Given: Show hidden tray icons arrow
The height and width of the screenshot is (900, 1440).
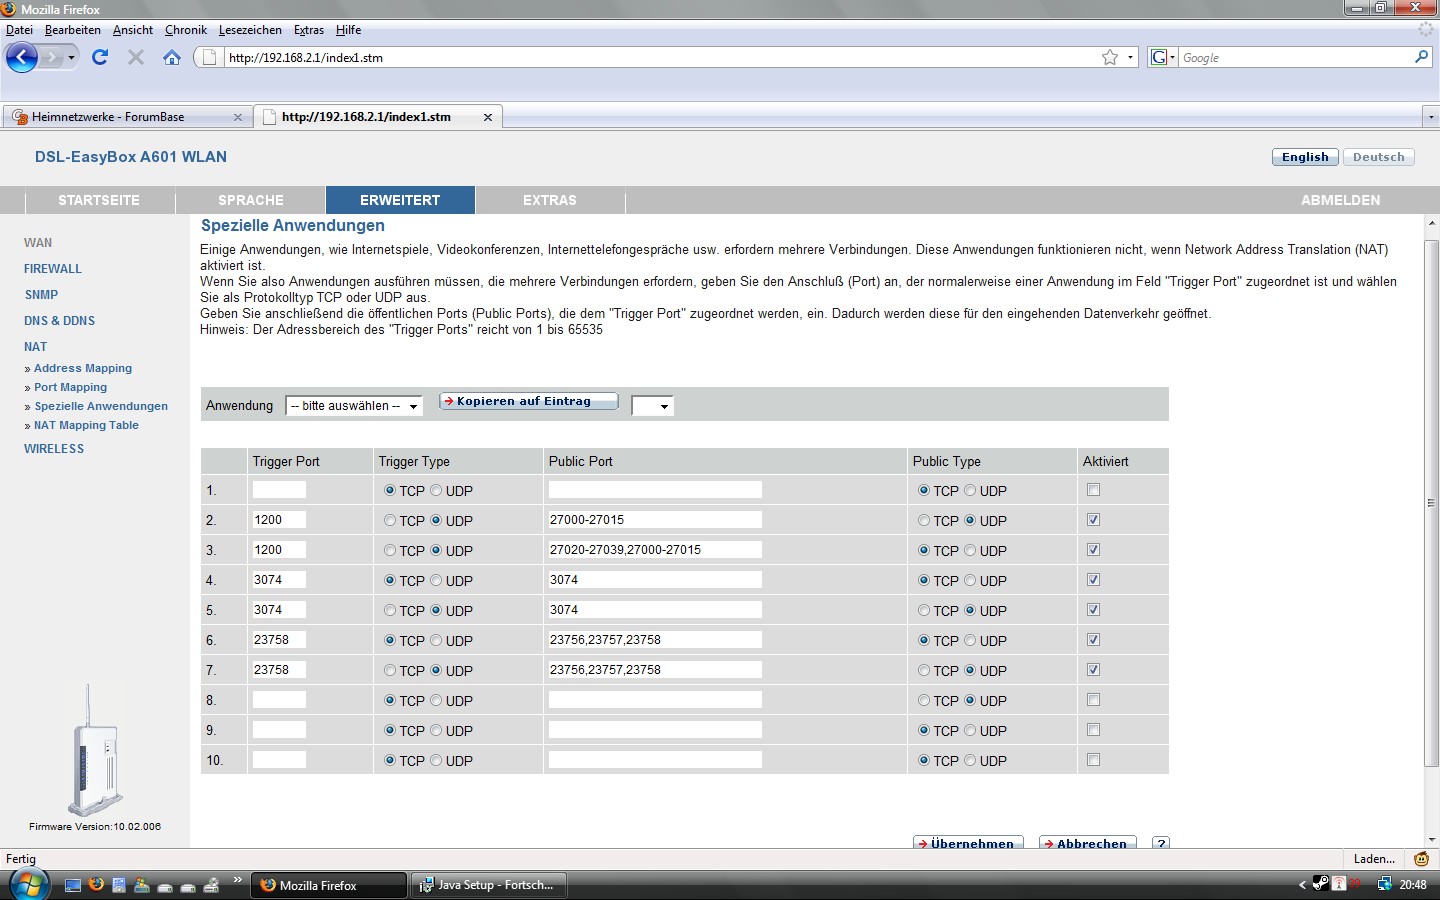Looking at the screenshot, I should click(1302, 884).
